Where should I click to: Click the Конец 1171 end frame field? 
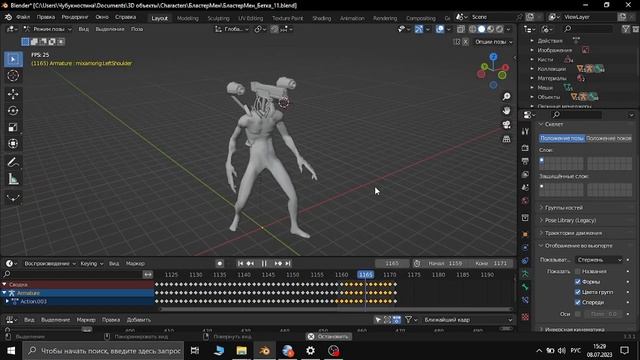click(491, 264)
